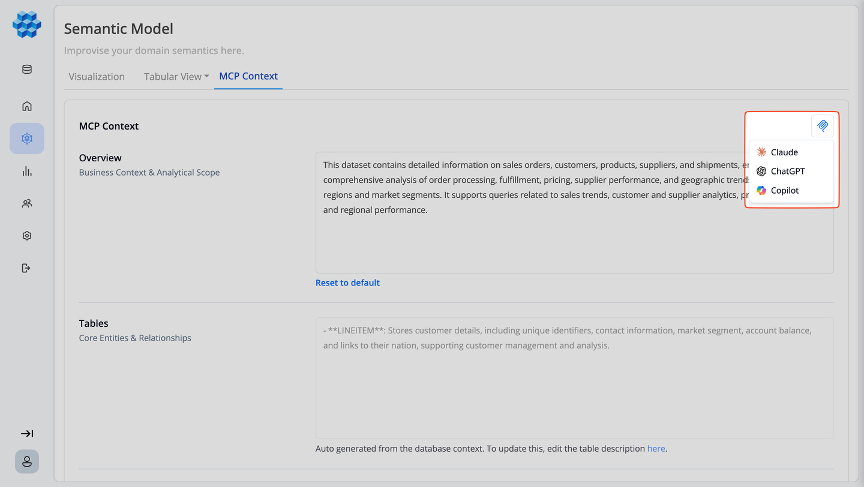Open the user profile avatar
864x488 pixels.
coord(27,461)
